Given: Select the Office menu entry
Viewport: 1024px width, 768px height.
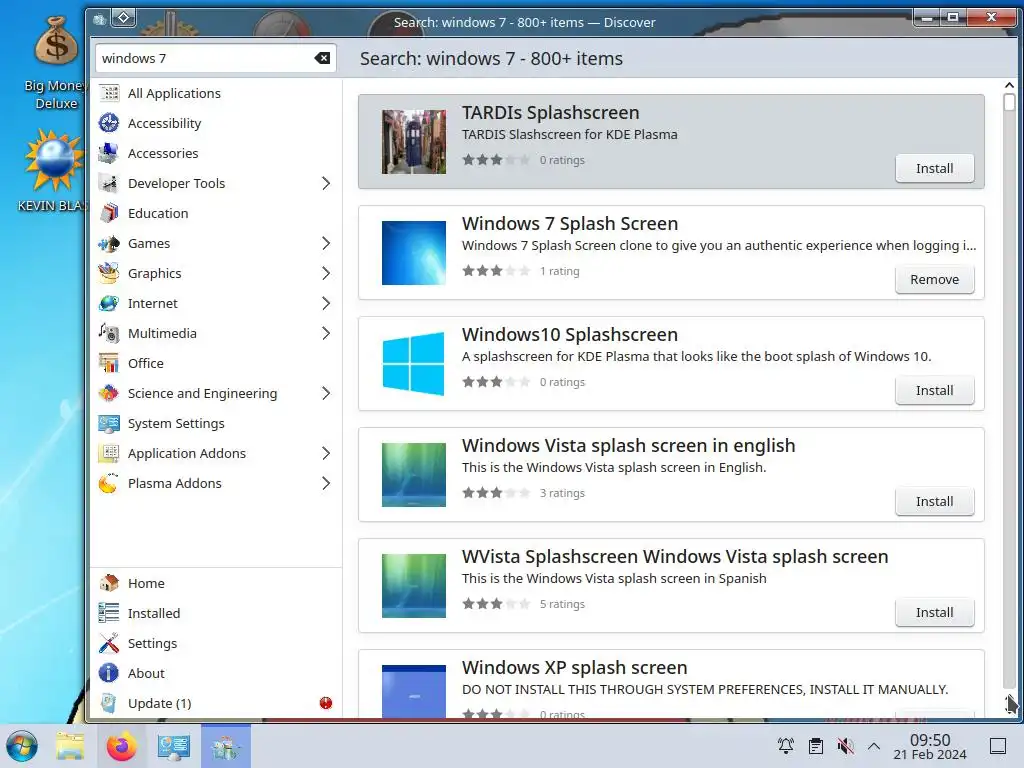Looking at the screenshot, I should [x=216, y=364].
